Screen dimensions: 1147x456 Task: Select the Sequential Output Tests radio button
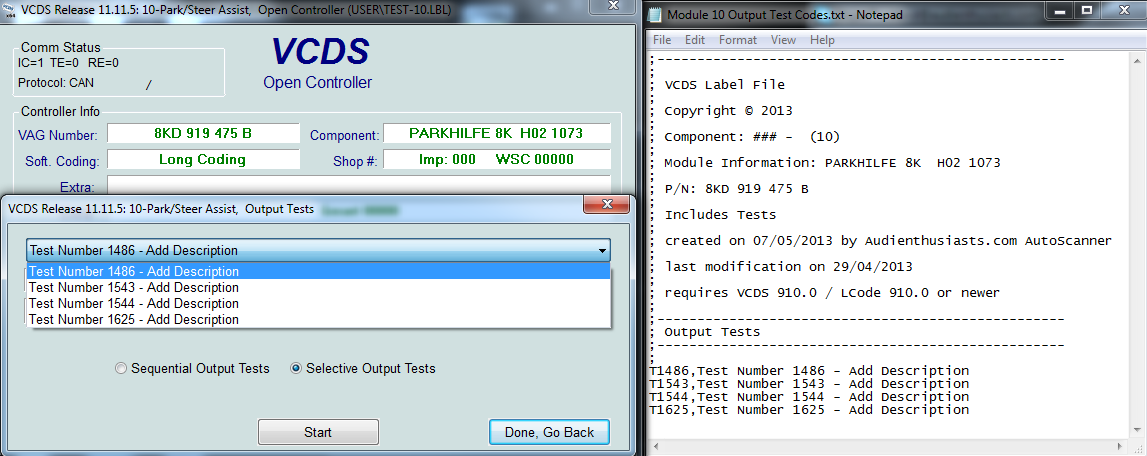click(x=122, y=369)
